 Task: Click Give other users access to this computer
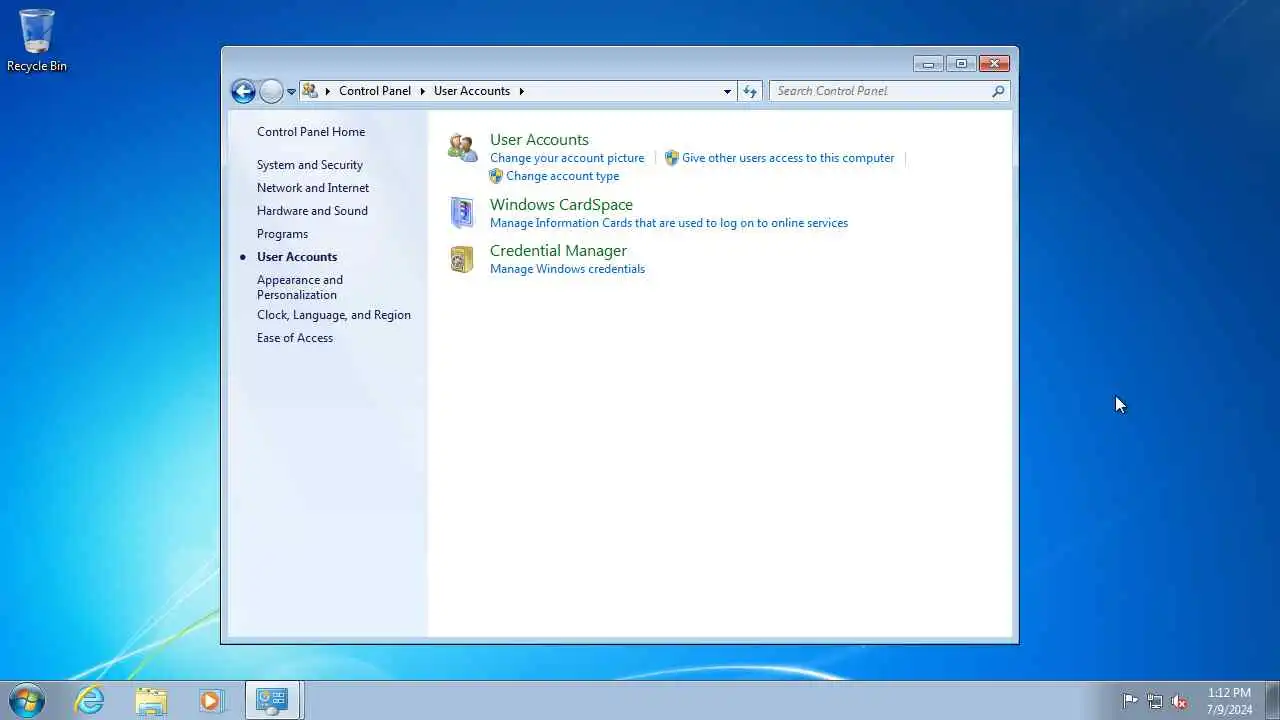[x=788, y=158]
